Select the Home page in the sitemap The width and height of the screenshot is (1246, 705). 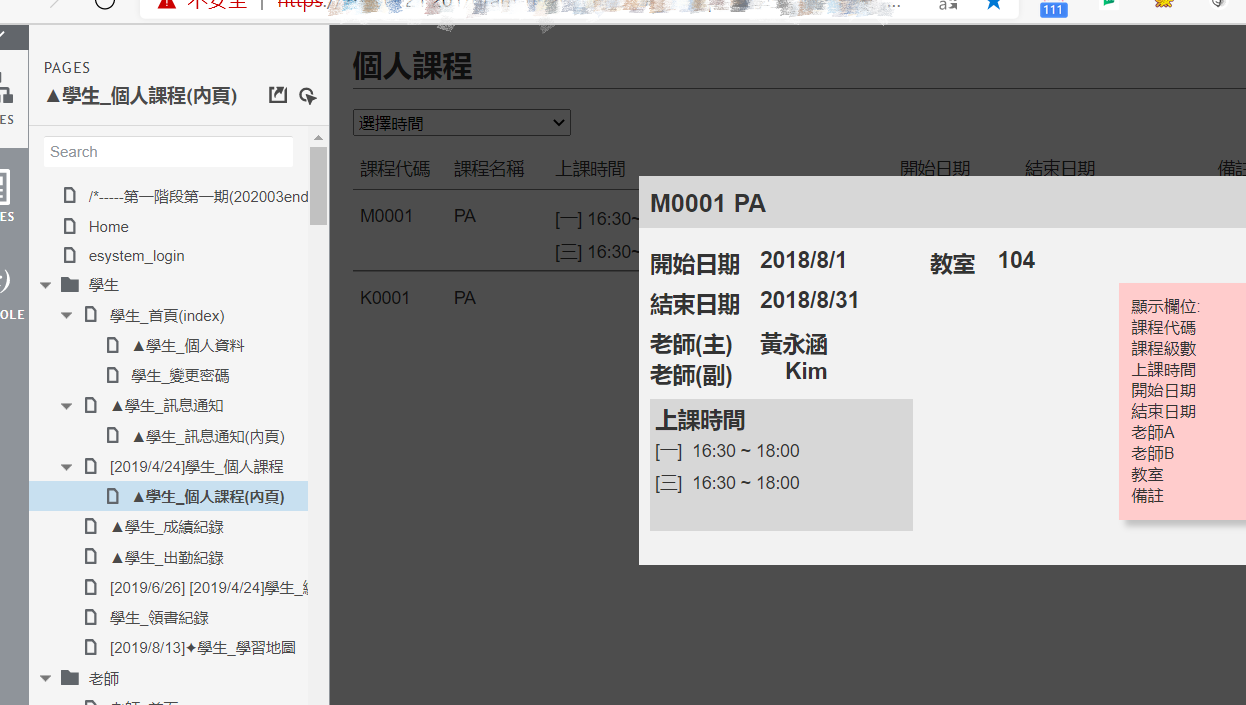[x=107, y=226]
